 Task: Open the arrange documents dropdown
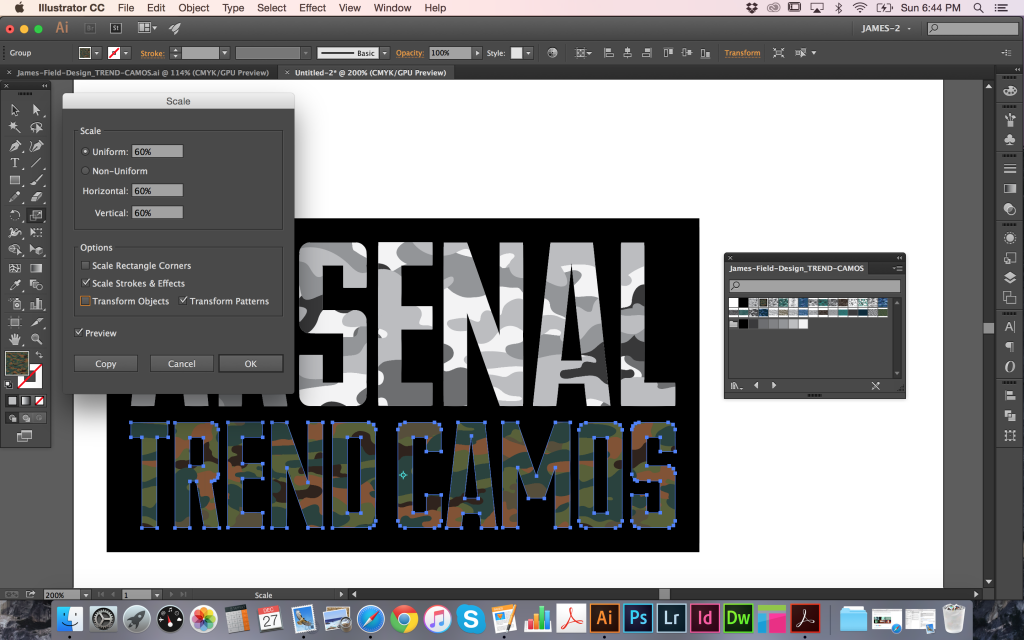(x=148, y=27)
